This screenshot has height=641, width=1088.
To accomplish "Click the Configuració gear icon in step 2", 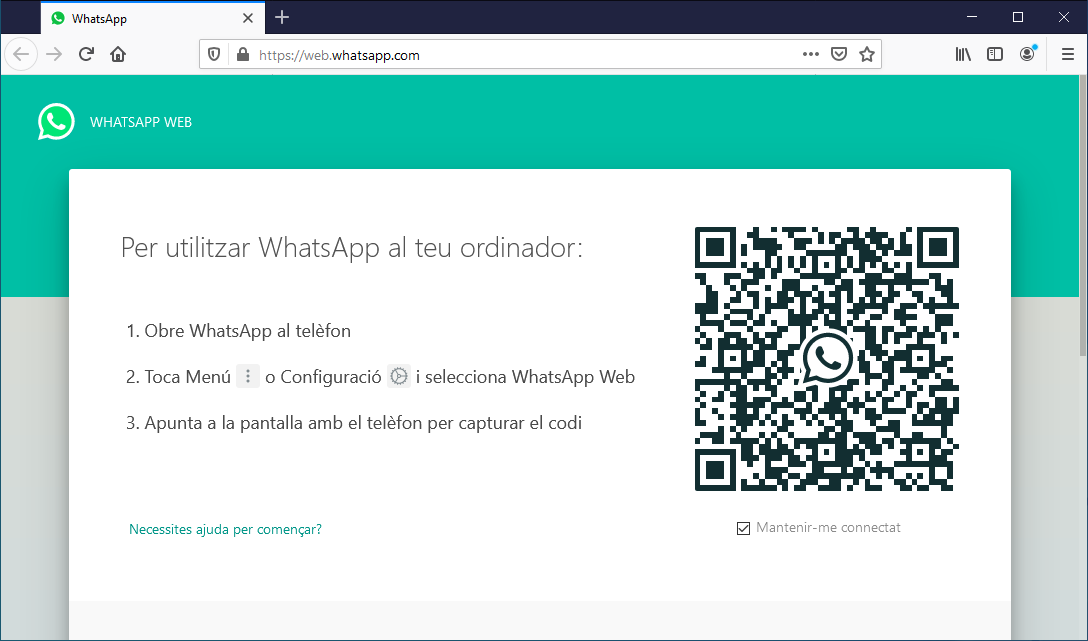I will [x=399, y=376].
